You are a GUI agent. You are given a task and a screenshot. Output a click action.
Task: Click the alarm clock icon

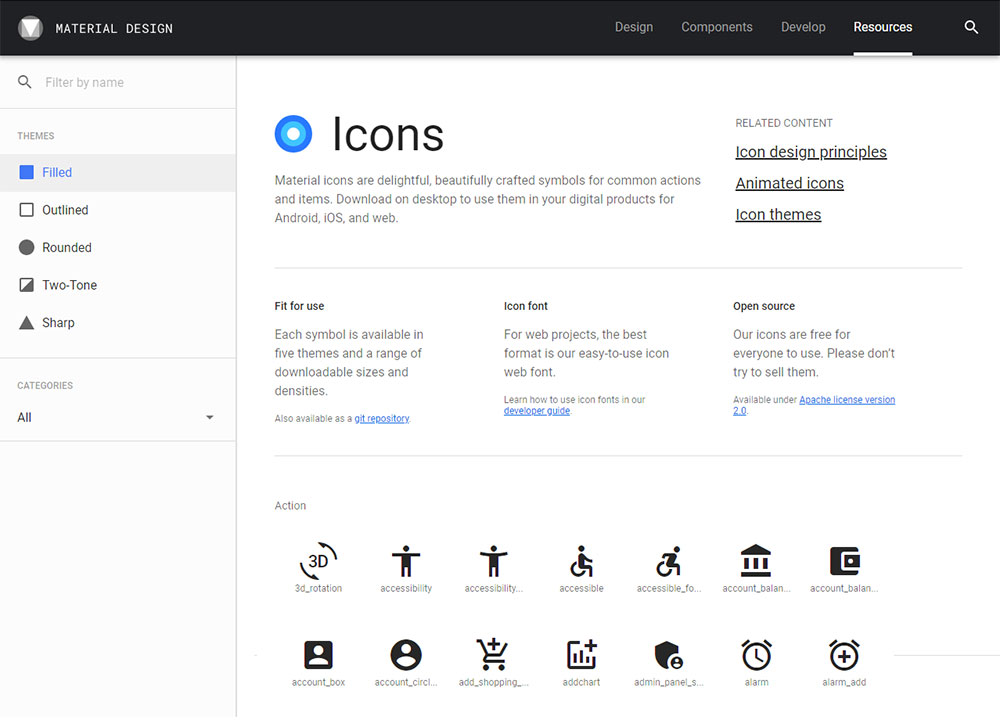(x=756, y=655)
